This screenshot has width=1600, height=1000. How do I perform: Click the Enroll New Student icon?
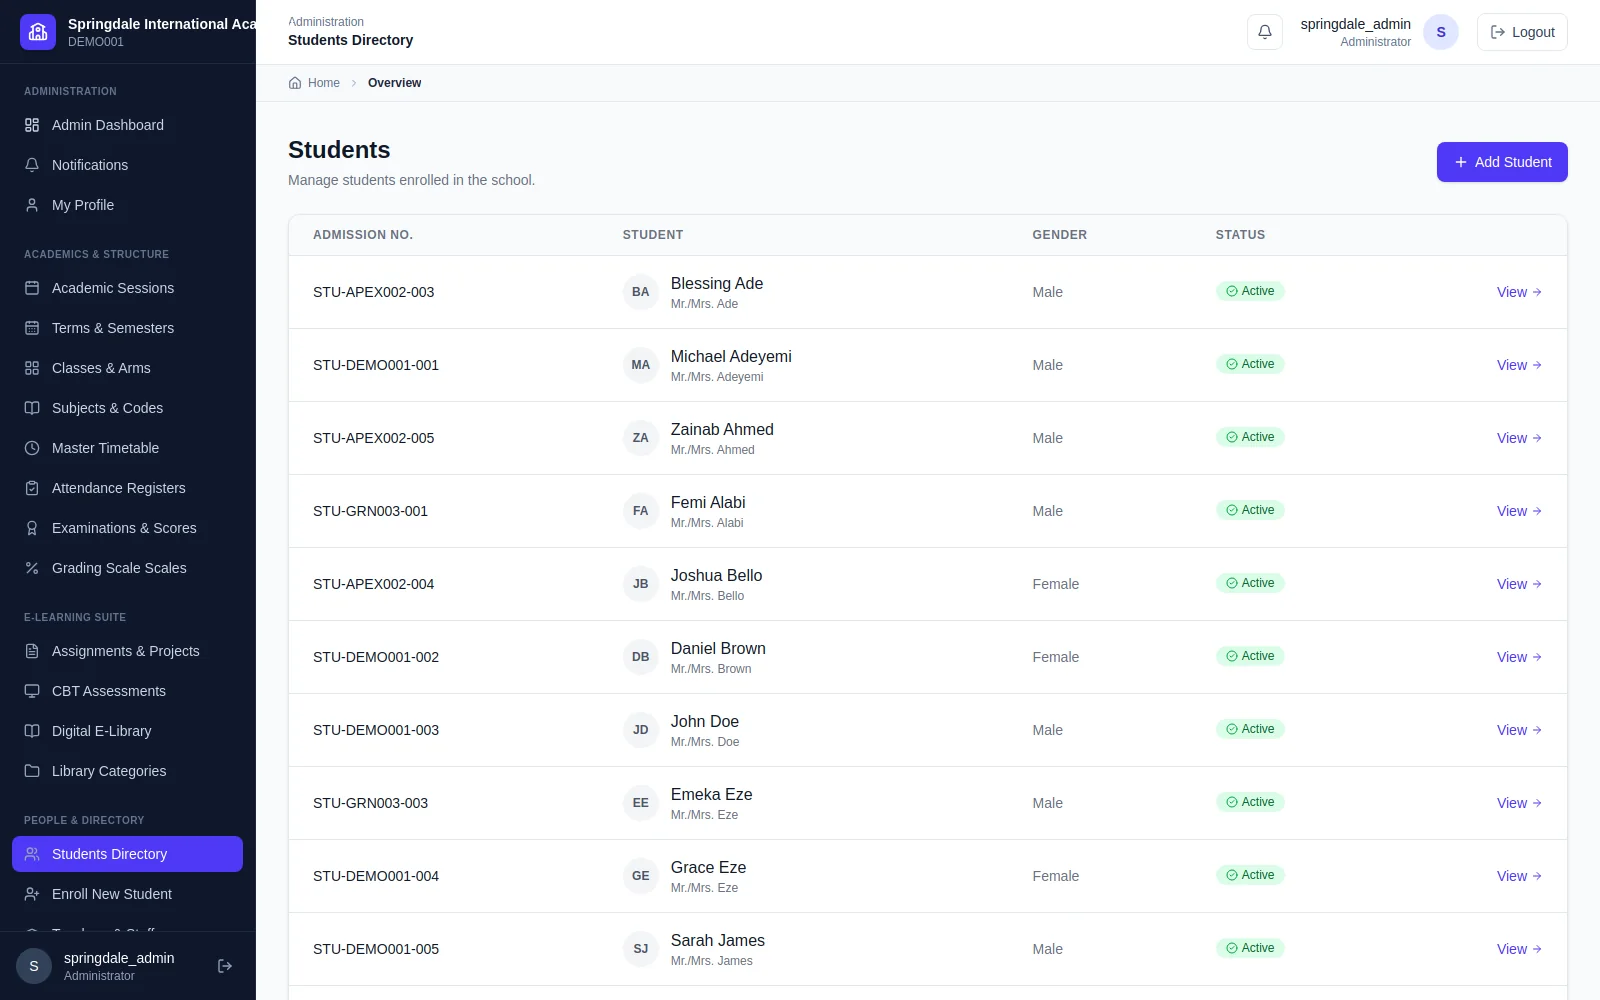32,894
